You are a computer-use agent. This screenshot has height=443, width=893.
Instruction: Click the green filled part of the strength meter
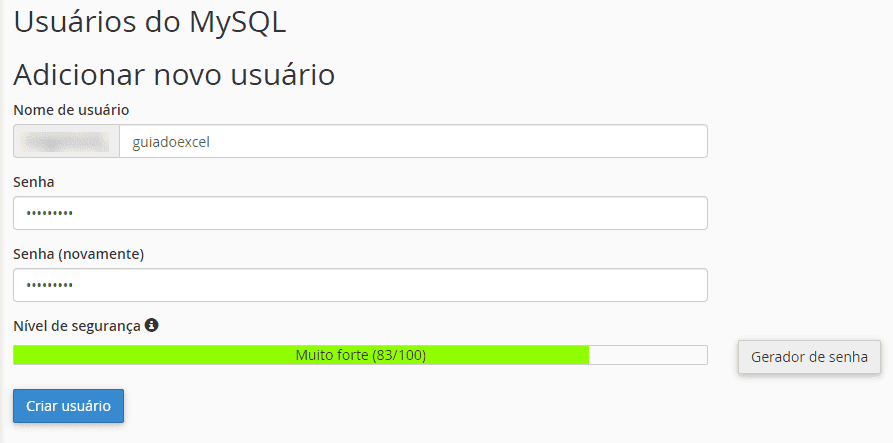[150, 355]
